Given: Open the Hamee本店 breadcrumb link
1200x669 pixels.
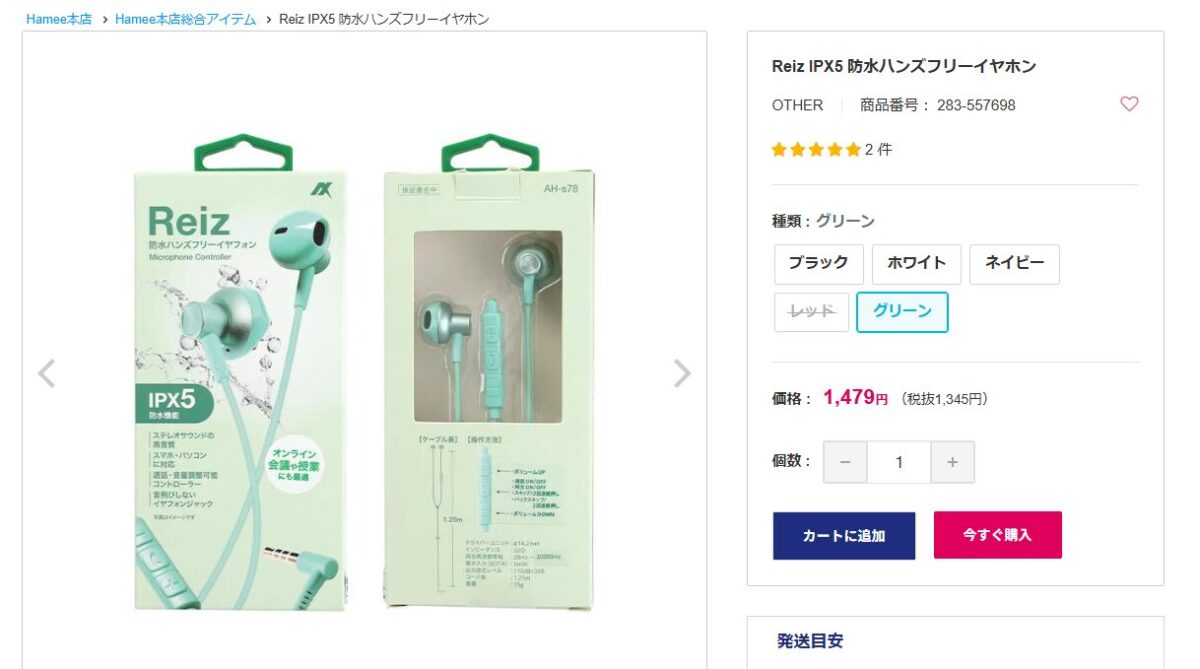Looking at the screenshot, I should pyautogui.click(x=59, y=19).
